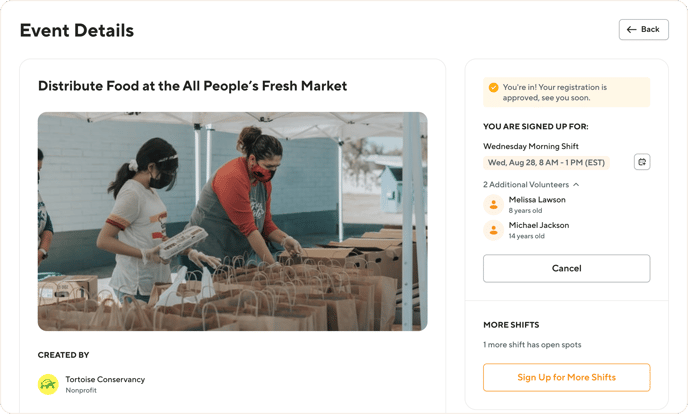Viewport: 688px width, 414px height.
Task: Click the left arrow in Back button
Action: [632, 30]
